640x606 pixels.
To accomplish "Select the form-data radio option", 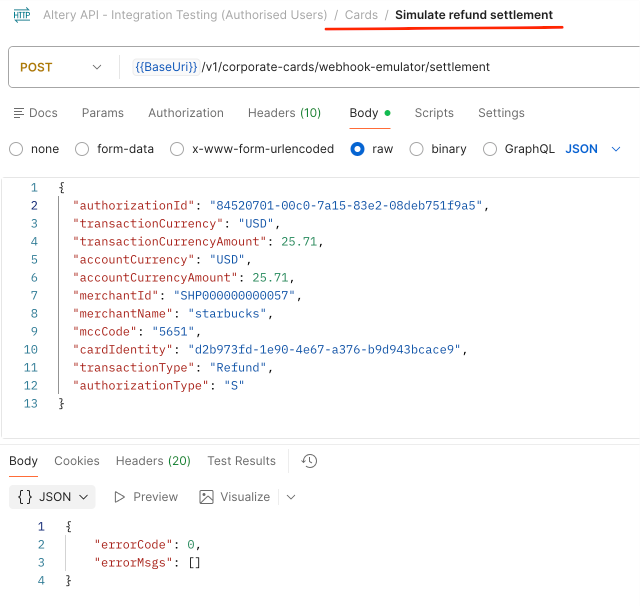I will point(82,149).
